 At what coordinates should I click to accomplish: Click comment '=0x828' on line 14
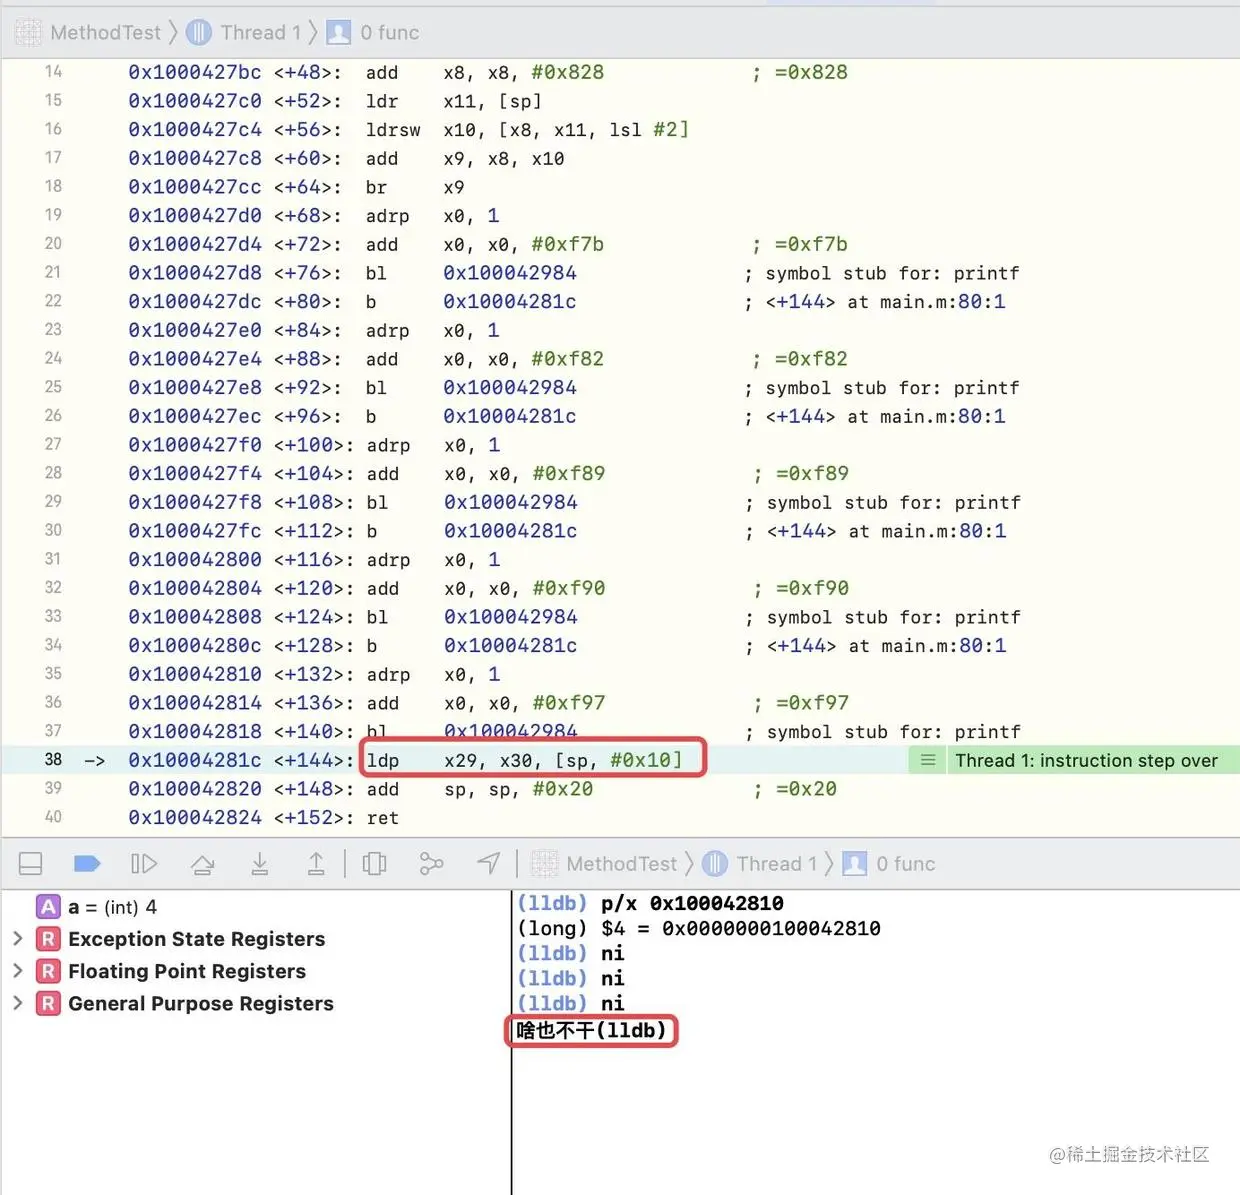[x=811, y=72]
